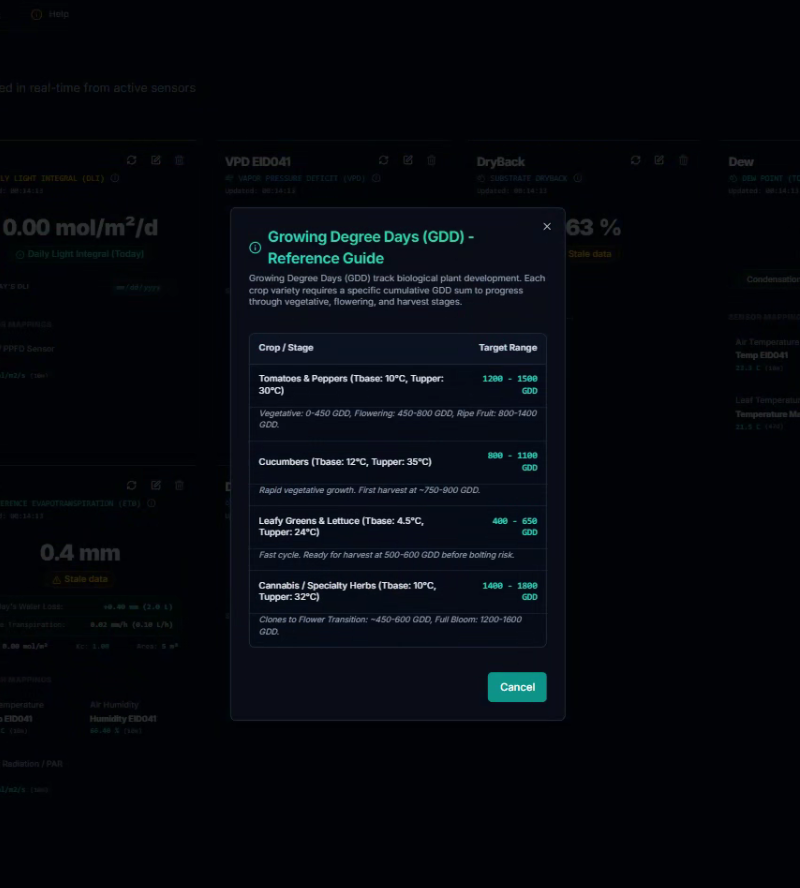Edit the VPD EID041 card
This screenshot has height=888, width=800.
[408, 160]
